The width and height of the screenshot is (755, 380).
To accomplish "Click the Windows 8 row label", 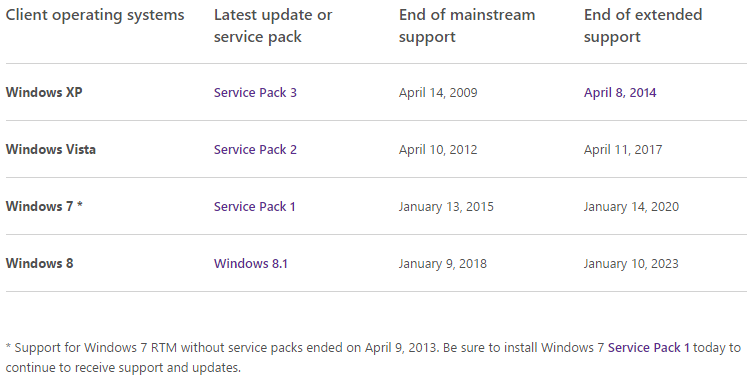I will (x=39, y=263).
